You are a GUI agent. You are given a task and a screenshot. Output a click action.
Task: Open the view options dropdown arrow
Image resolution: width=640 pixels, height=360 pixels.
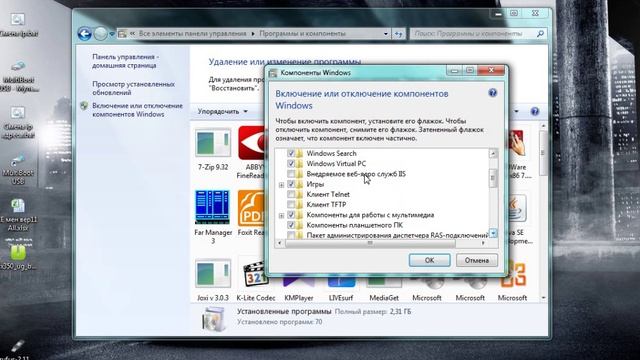[x=516, y=111]
